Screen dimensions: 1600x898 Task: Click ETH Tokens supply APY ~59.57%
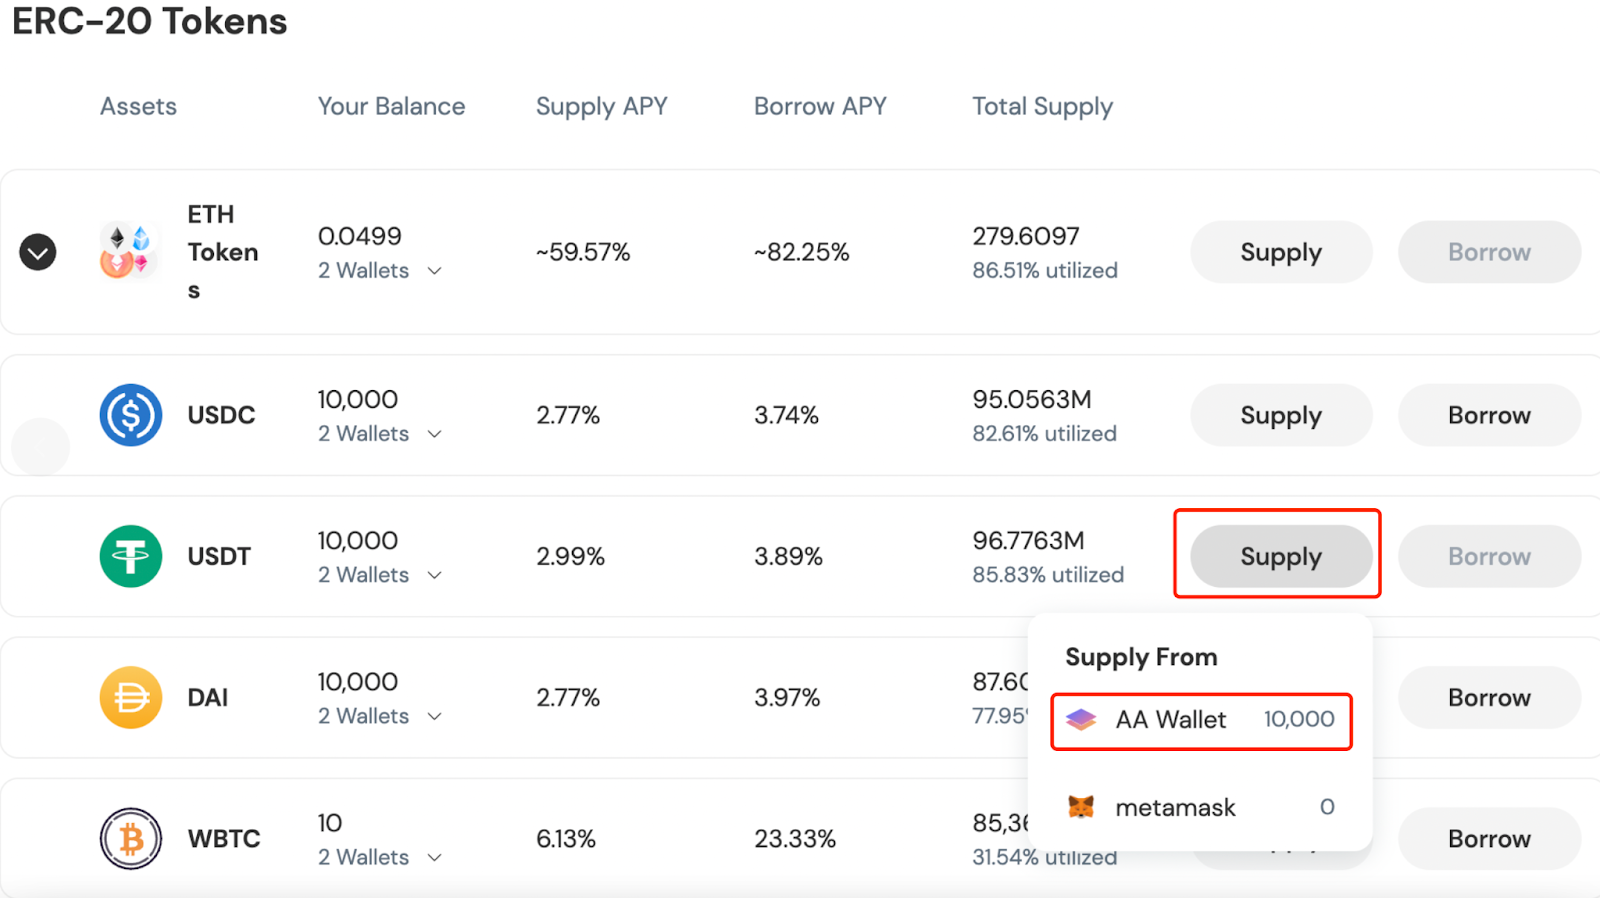pyautogui.click(x=583, y=252)
